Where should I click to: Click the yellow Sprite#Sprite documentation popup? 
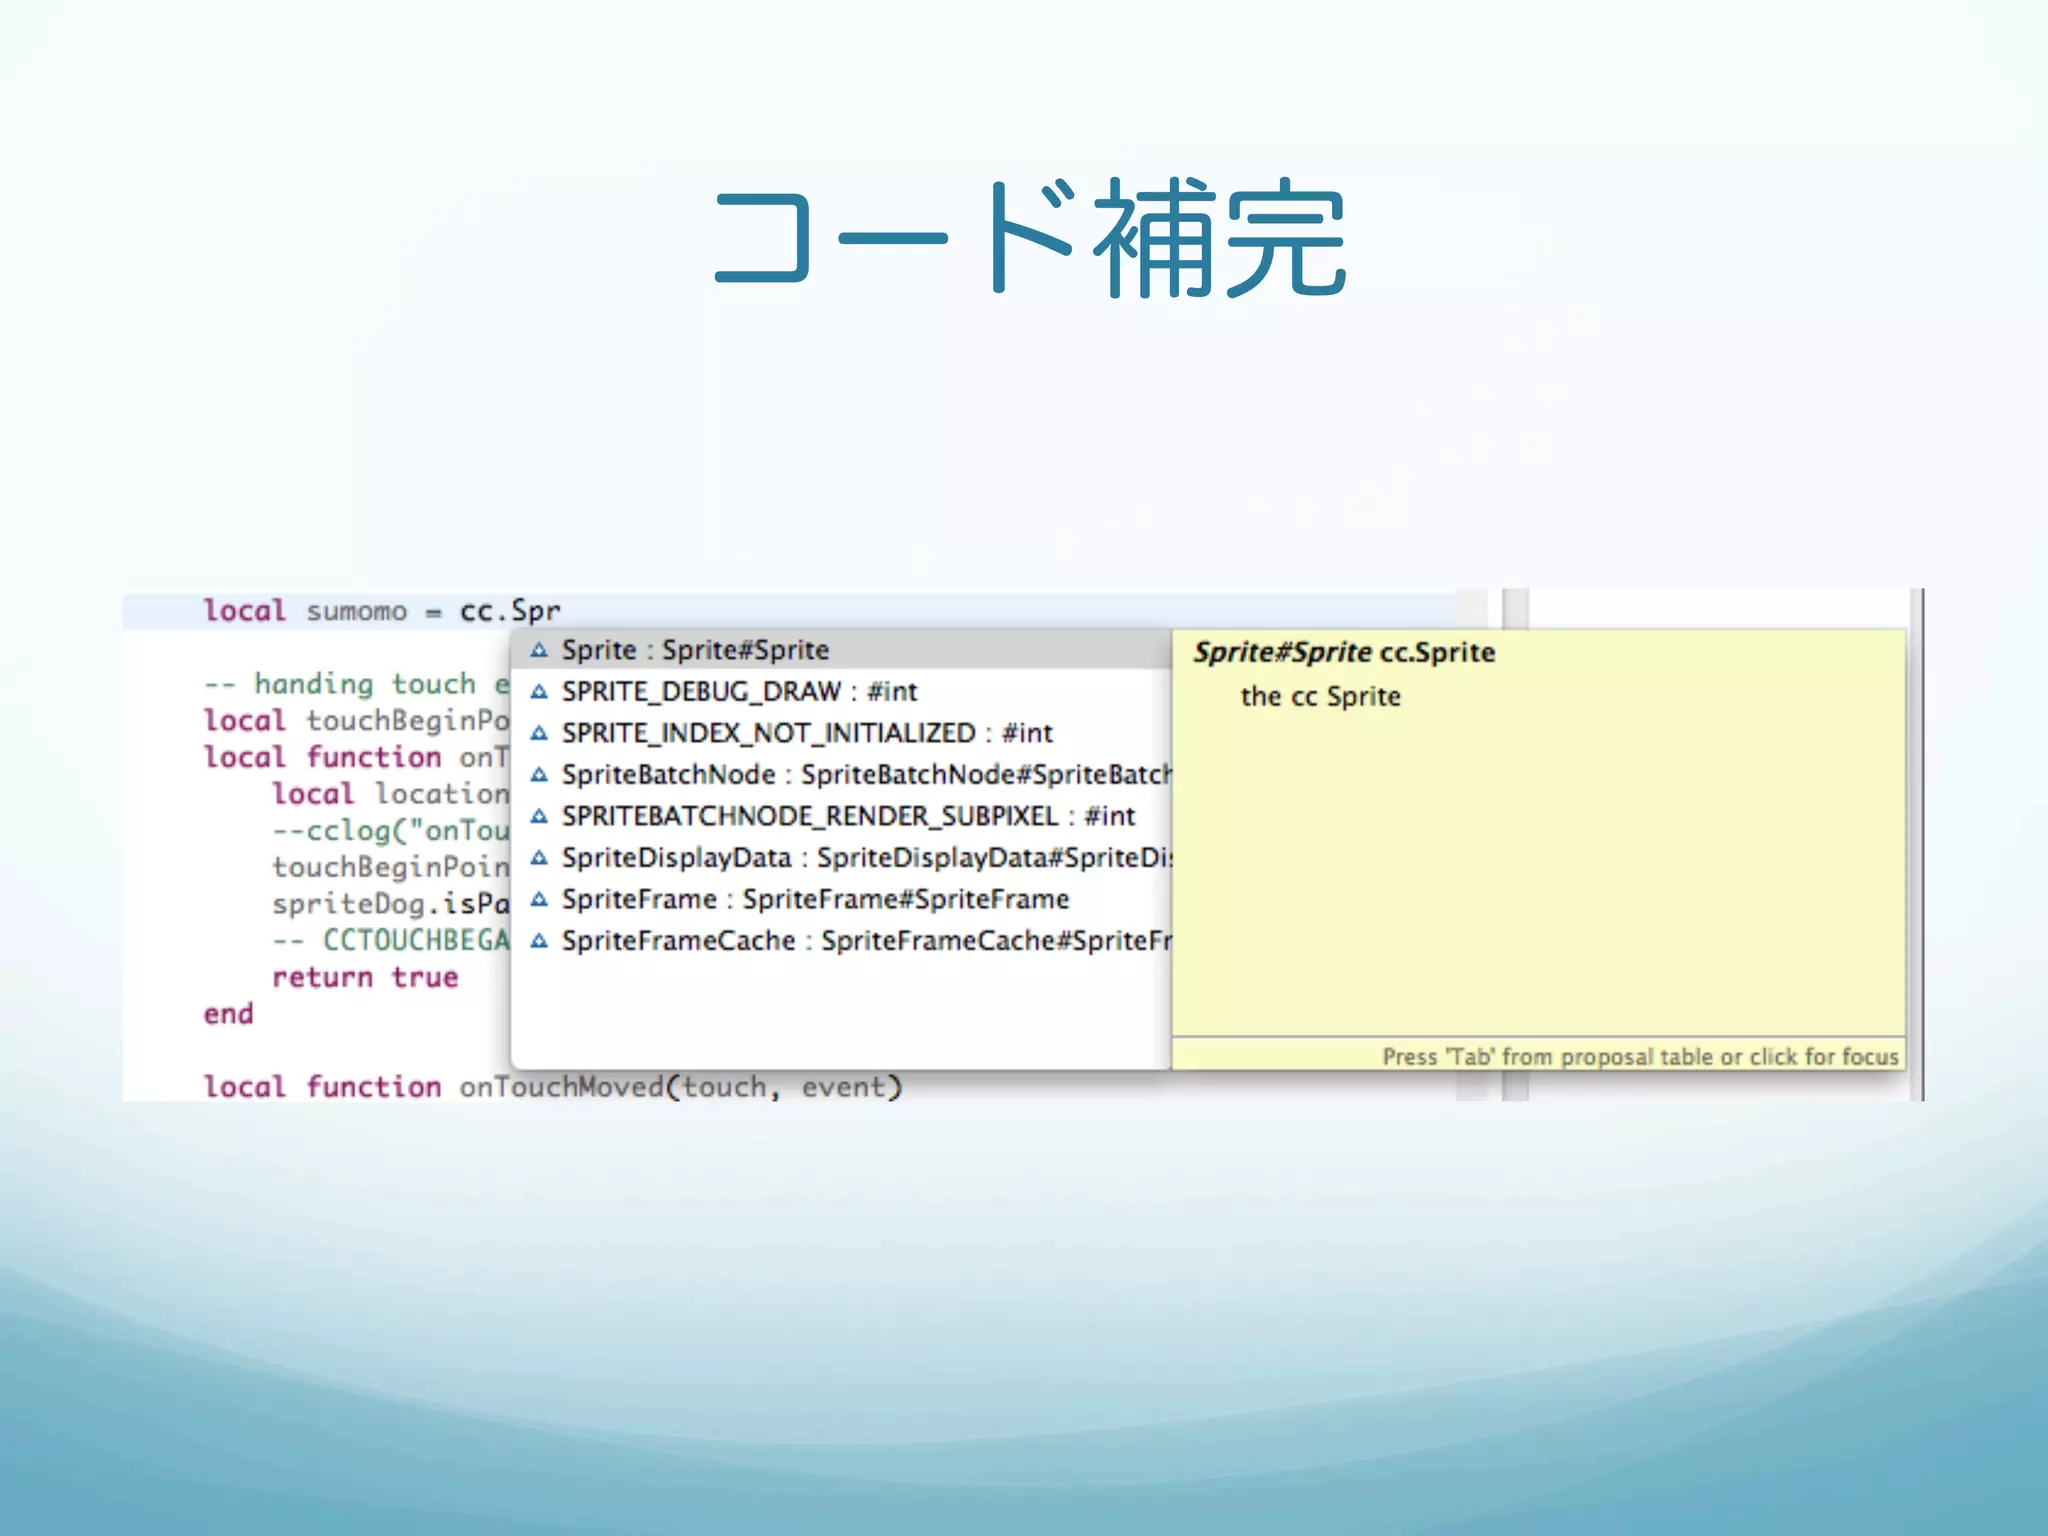coord(1538,840)
